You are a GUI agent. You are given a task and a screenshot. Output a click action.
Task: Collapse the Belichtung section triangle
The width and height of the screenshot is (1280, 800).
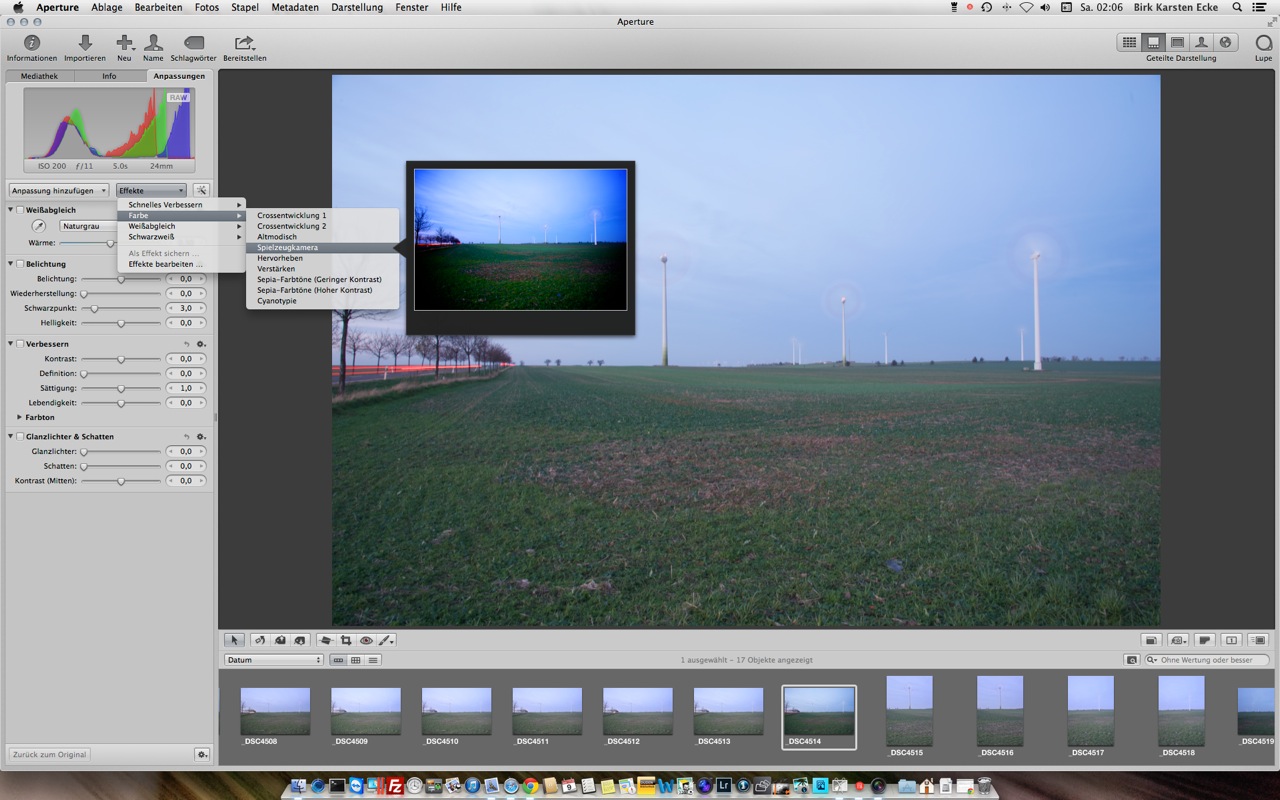[x=11, y=264]
